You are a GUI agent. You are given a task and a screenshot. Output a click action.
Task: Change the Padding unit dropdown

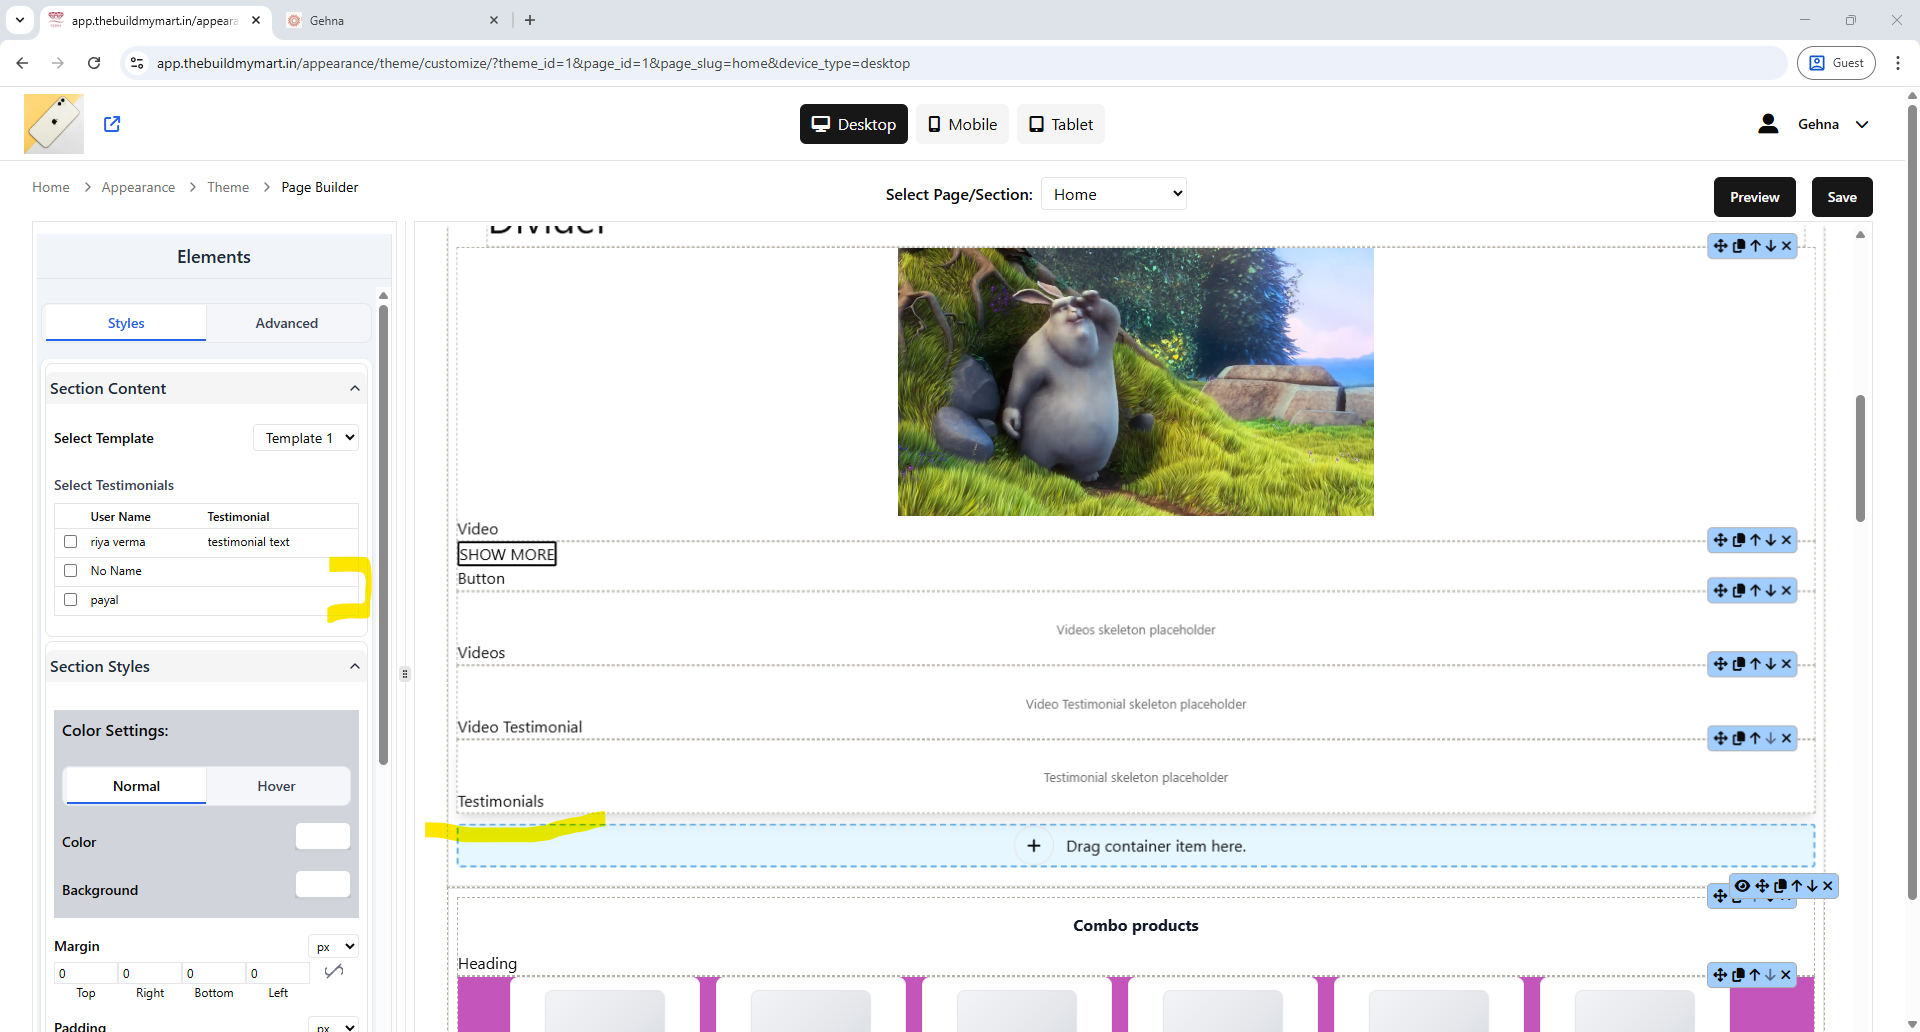[334, 1026]
